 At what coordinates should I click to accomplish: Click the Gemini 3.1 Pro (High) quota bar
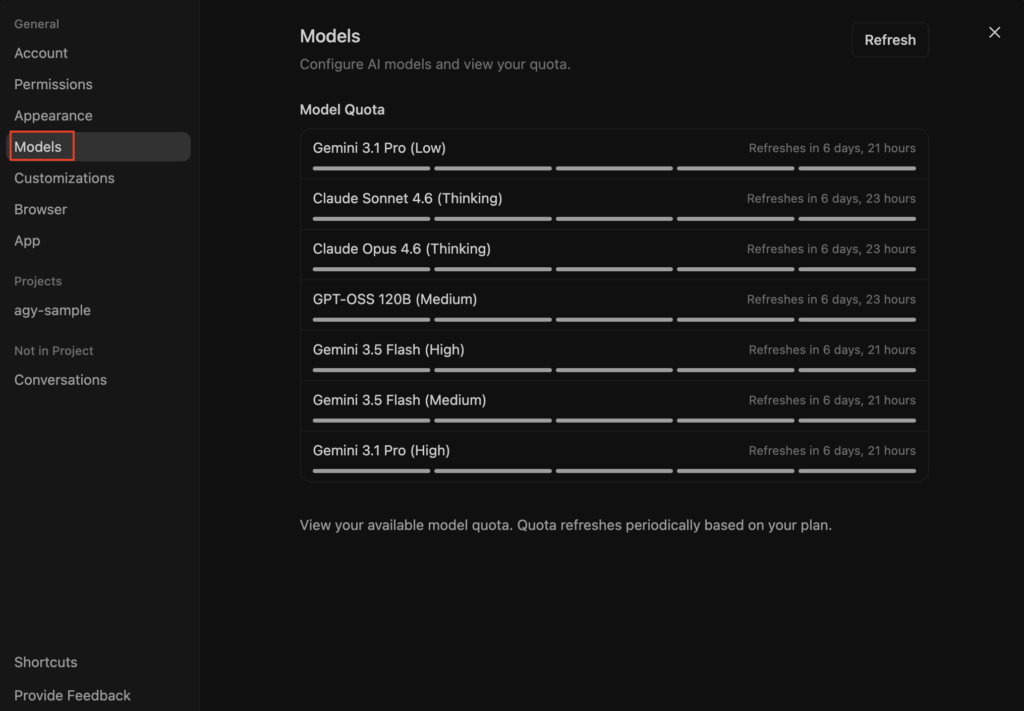pyautogui.click(x=614, y=471)
